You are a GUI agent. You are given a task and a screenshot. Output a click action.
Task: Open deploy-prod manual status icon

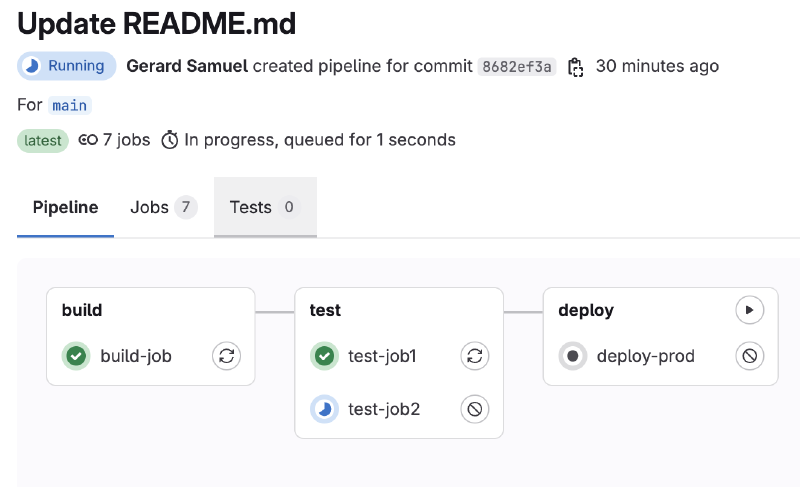point(572,356)
